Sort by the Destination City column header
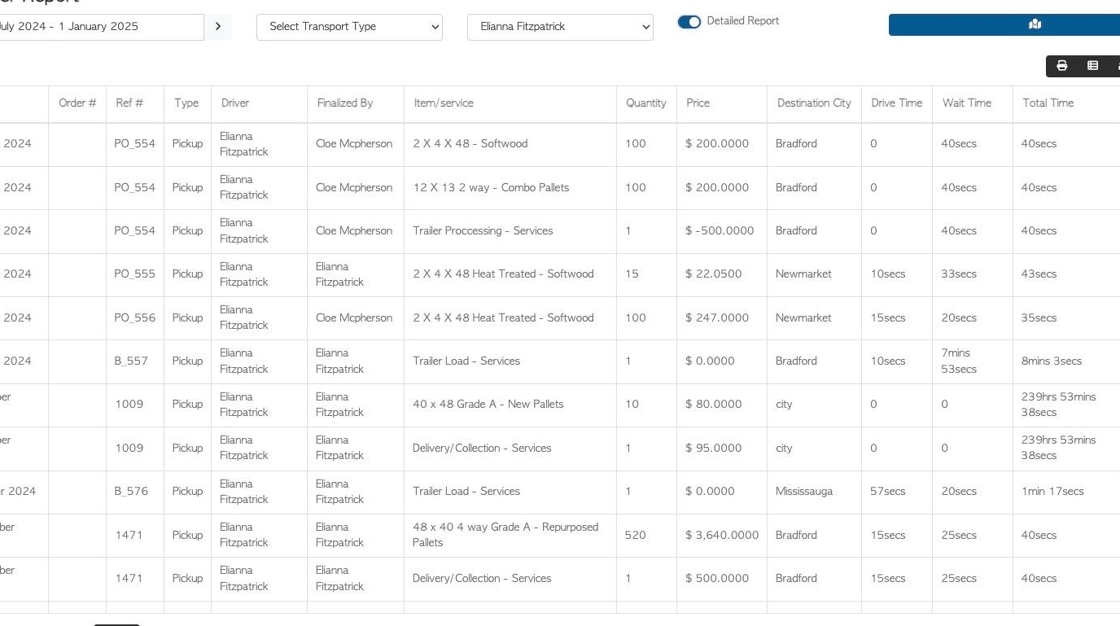Image resolution: width=1120 pixels, height=626 pixels. (814, 103)
